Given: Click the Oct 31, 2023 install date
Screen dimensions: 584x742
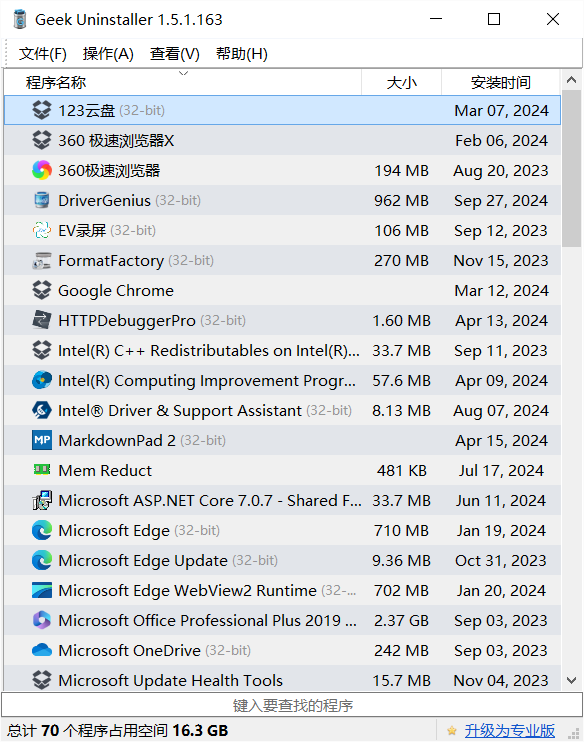Looking at the screenshot, I should [501, 561].
